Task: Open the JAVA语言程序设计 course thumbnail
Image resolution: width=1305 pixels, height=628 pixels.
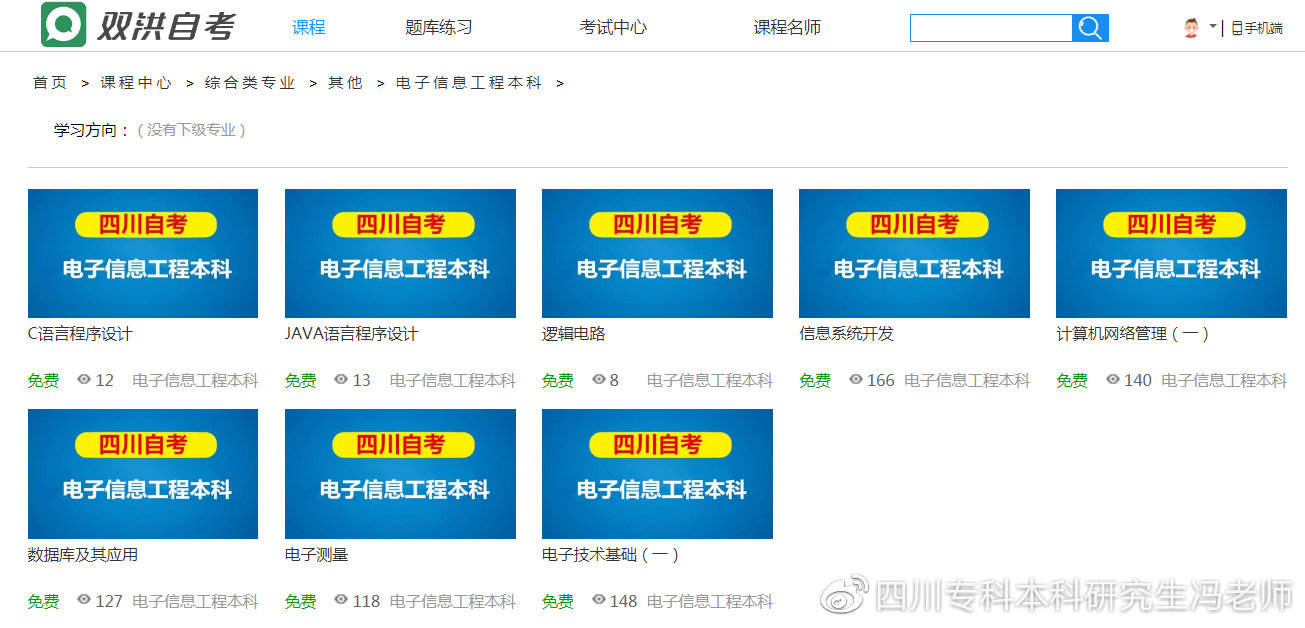Action: [x=399, y=253]
